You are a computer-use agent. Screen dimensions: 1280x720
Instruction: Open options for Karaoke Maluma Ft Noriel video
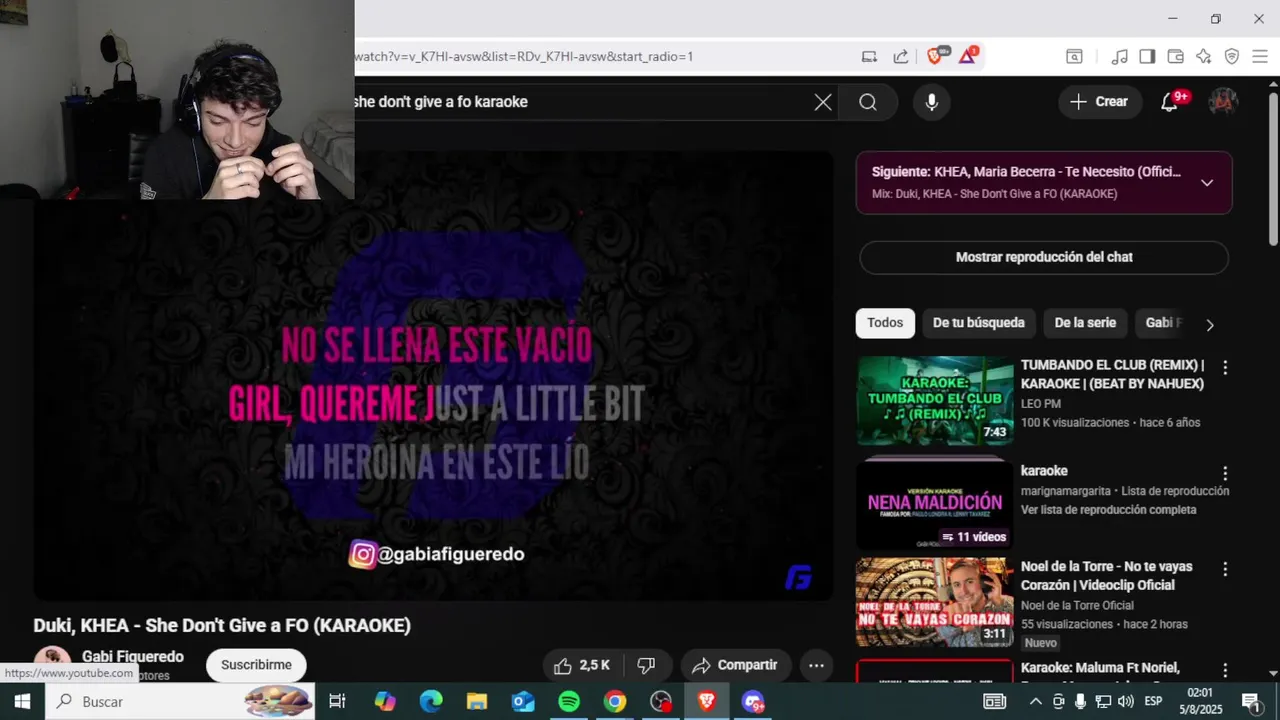tap(1225, 670)
